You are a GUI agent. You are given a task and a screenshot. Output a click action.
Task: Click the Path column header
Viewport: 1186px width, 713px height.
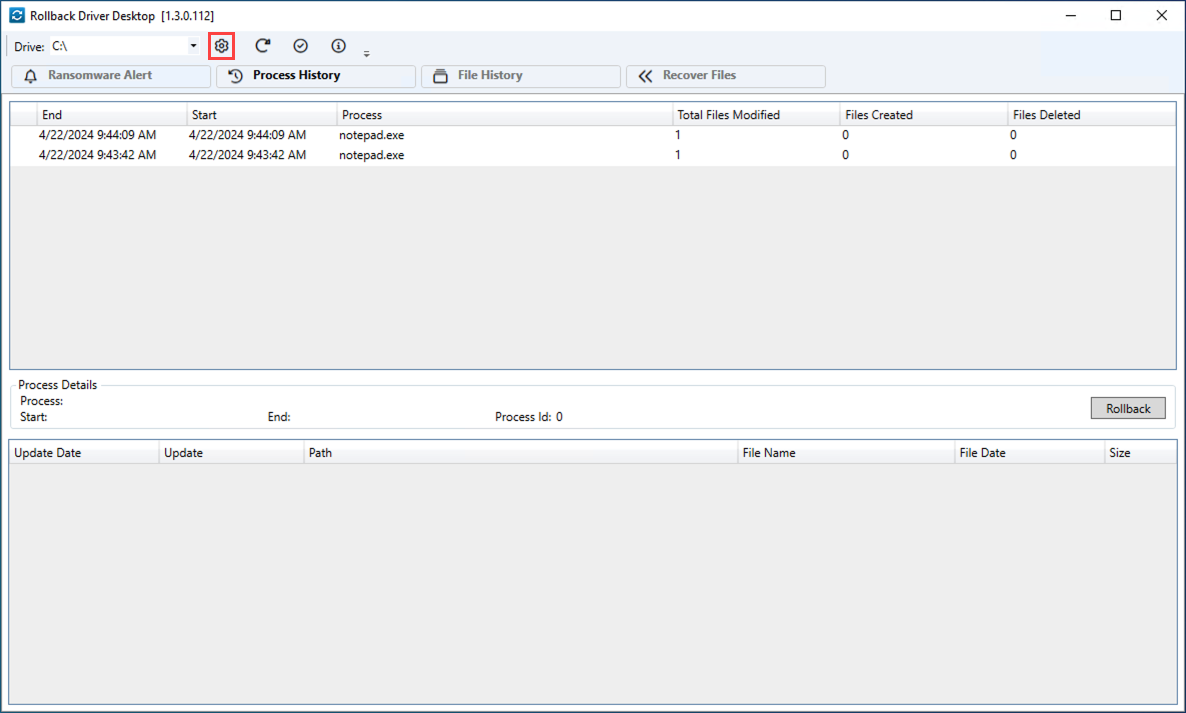coord(520,453)
